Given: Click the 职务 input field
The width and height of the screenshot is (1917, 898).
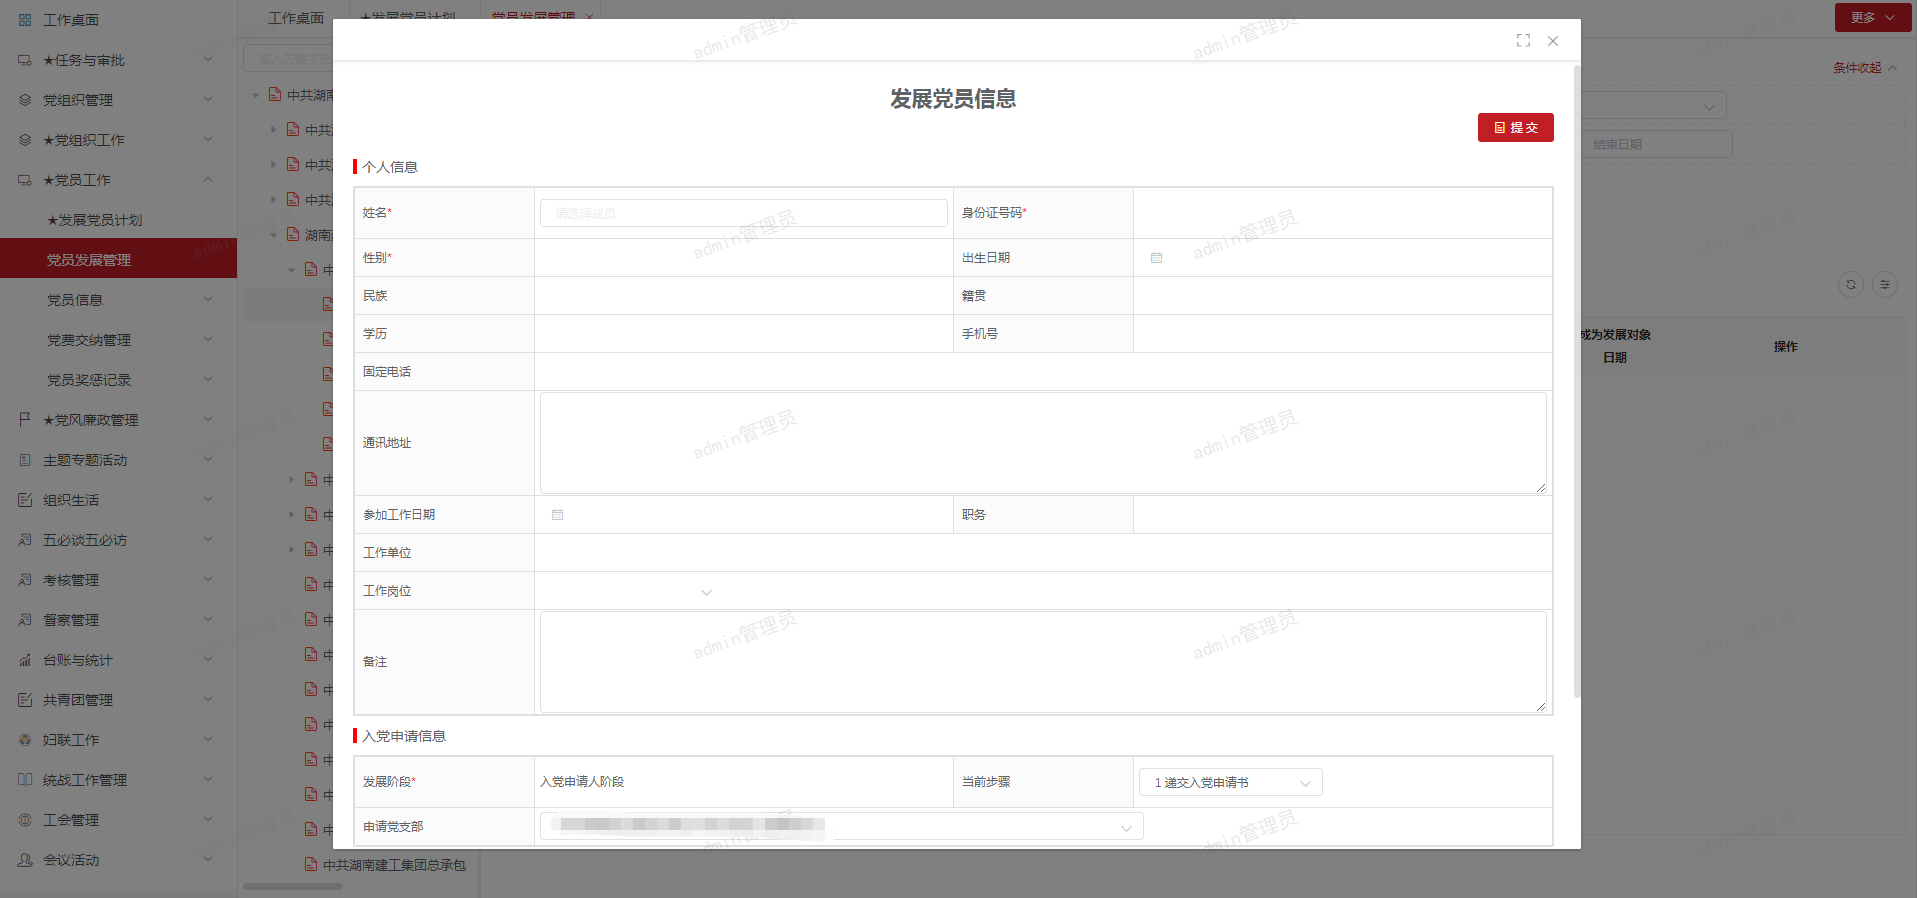Looking at the screenshot, I should click(1342, 515).
